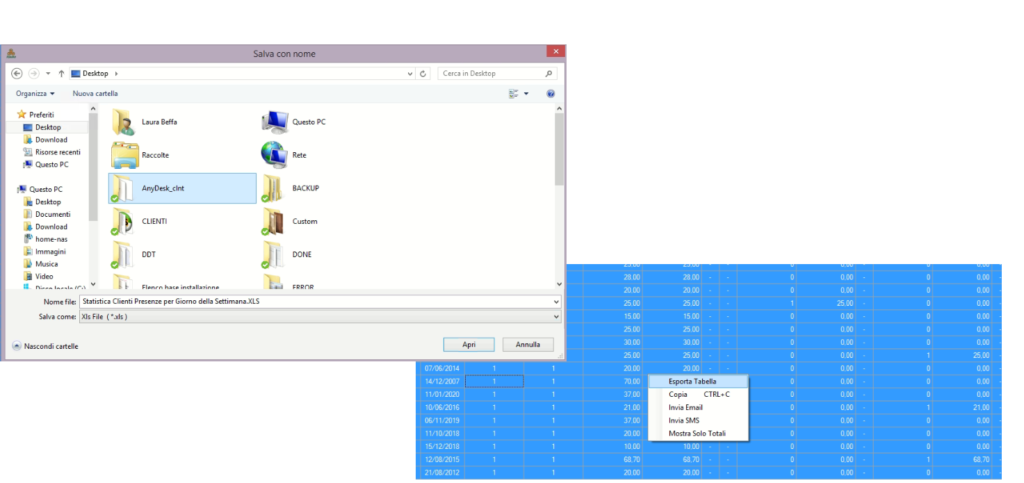Click the help question mark icon

point(550,93)
